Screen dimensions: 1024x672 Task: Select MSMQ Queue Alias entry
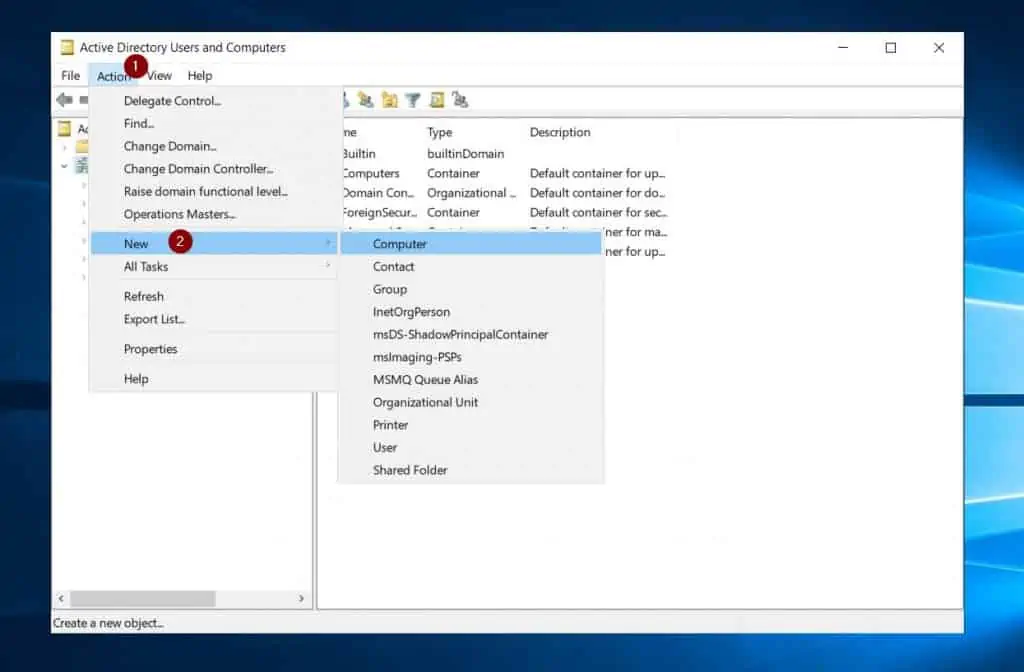point(471,379)
